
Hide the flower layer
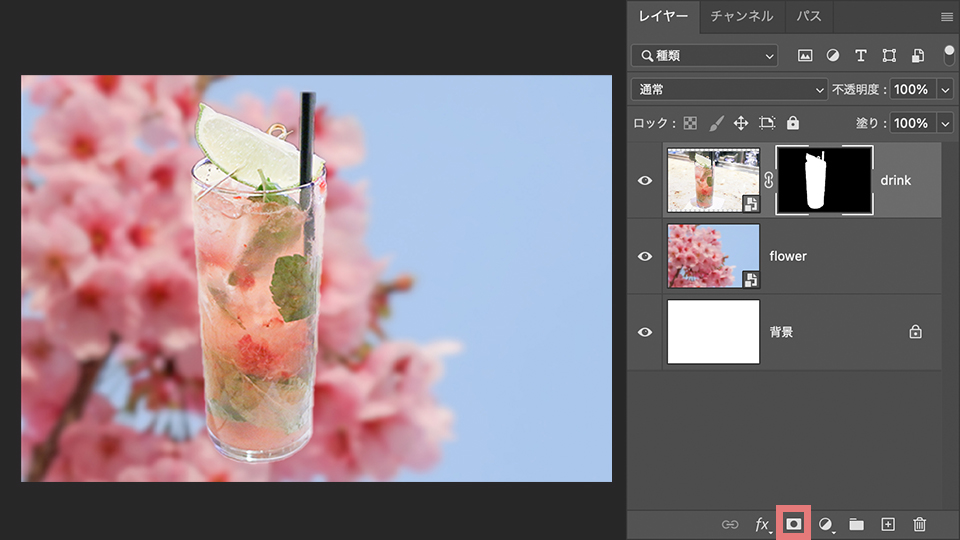pos(645,257)
